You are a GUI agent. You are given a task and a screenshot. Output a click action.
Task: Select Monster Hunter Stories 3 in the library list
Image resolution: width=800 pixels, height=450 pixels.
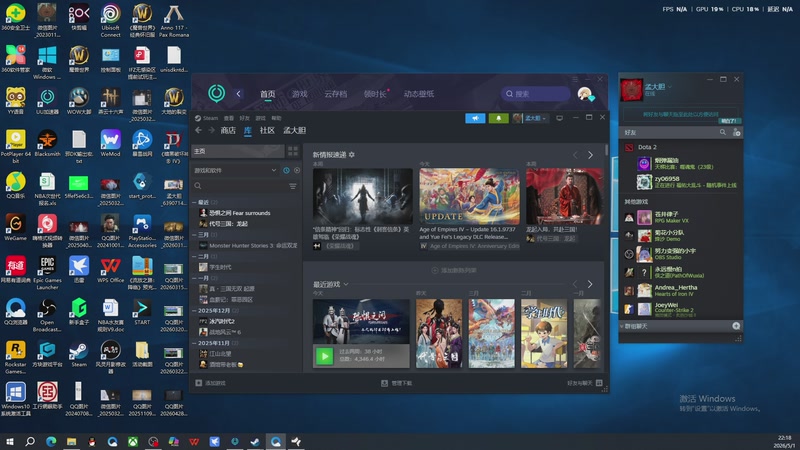pyautogui.click(x=248, y=245)
